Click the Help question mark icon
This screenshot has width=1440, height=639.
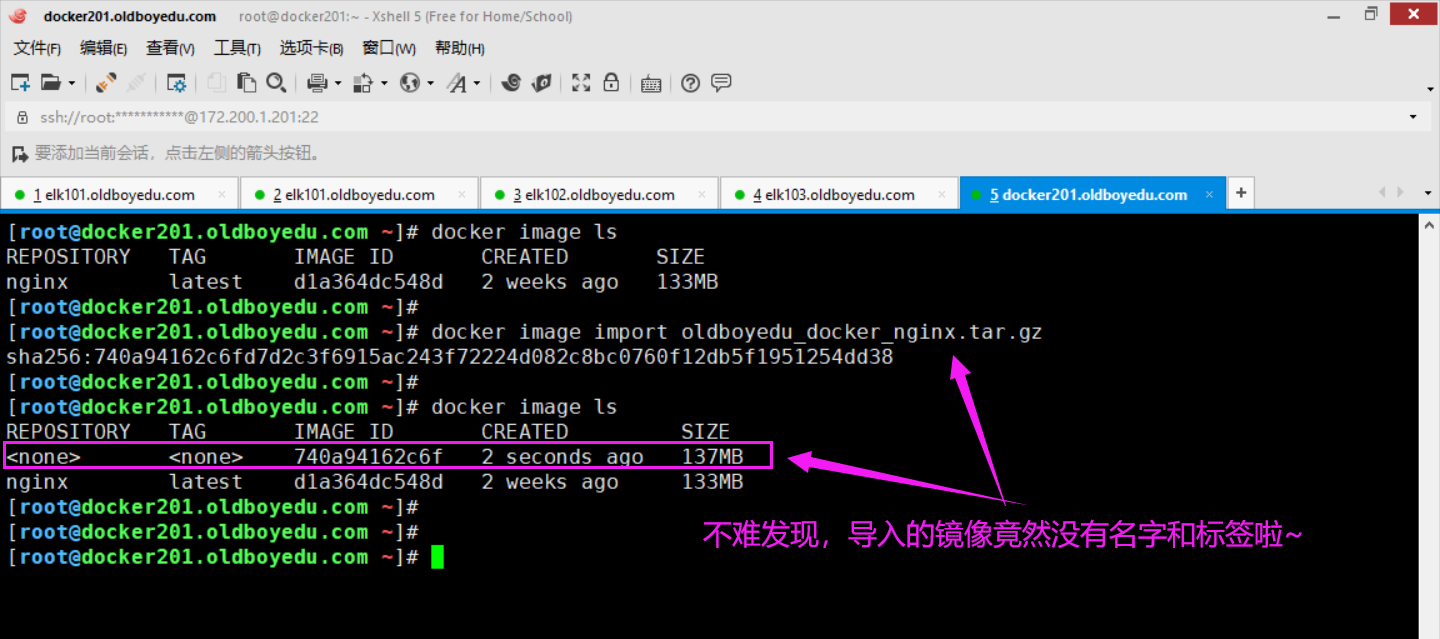[x=690, y=83]
